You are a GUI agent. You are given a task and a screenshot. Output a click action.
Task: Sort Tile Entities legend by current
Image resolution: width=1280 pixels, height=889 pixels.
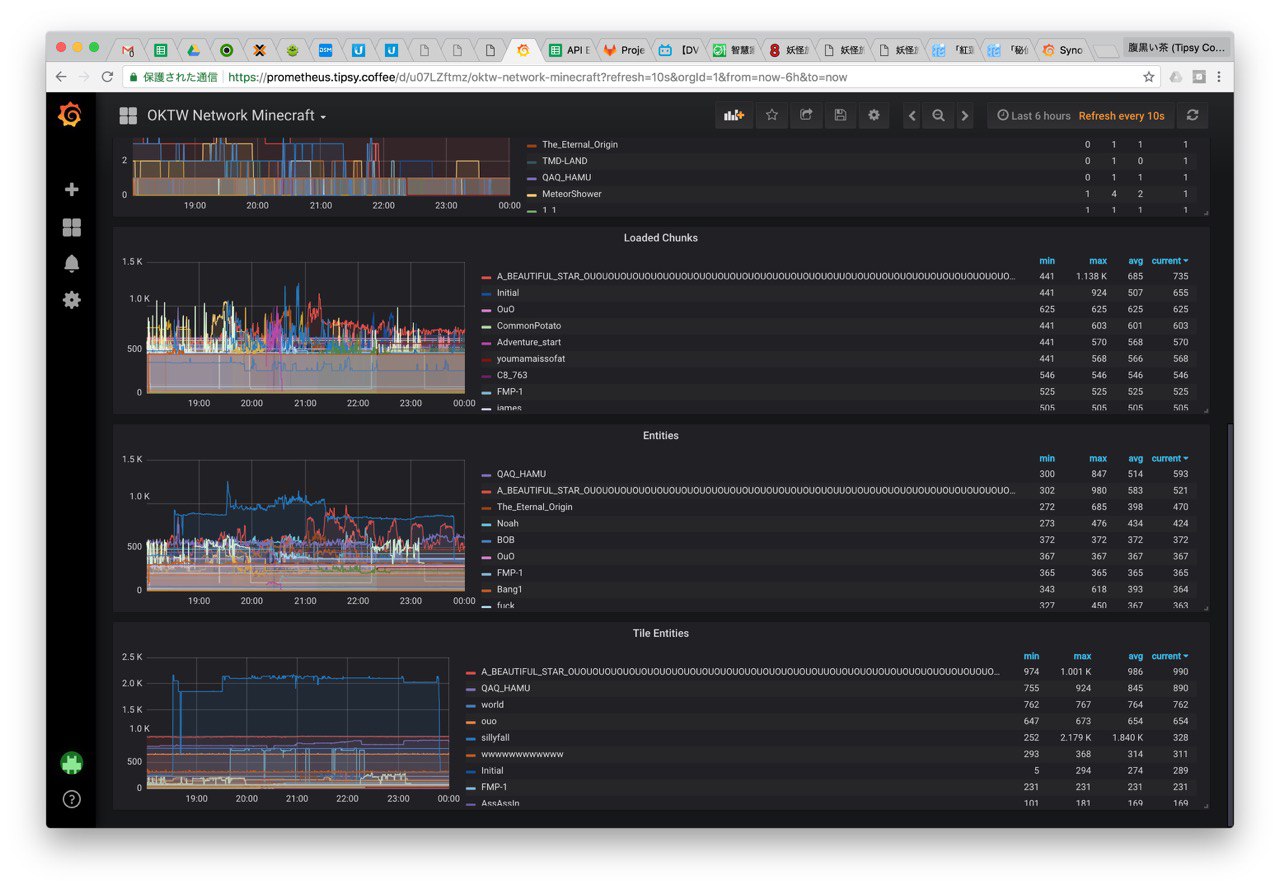pos(1169,657)
